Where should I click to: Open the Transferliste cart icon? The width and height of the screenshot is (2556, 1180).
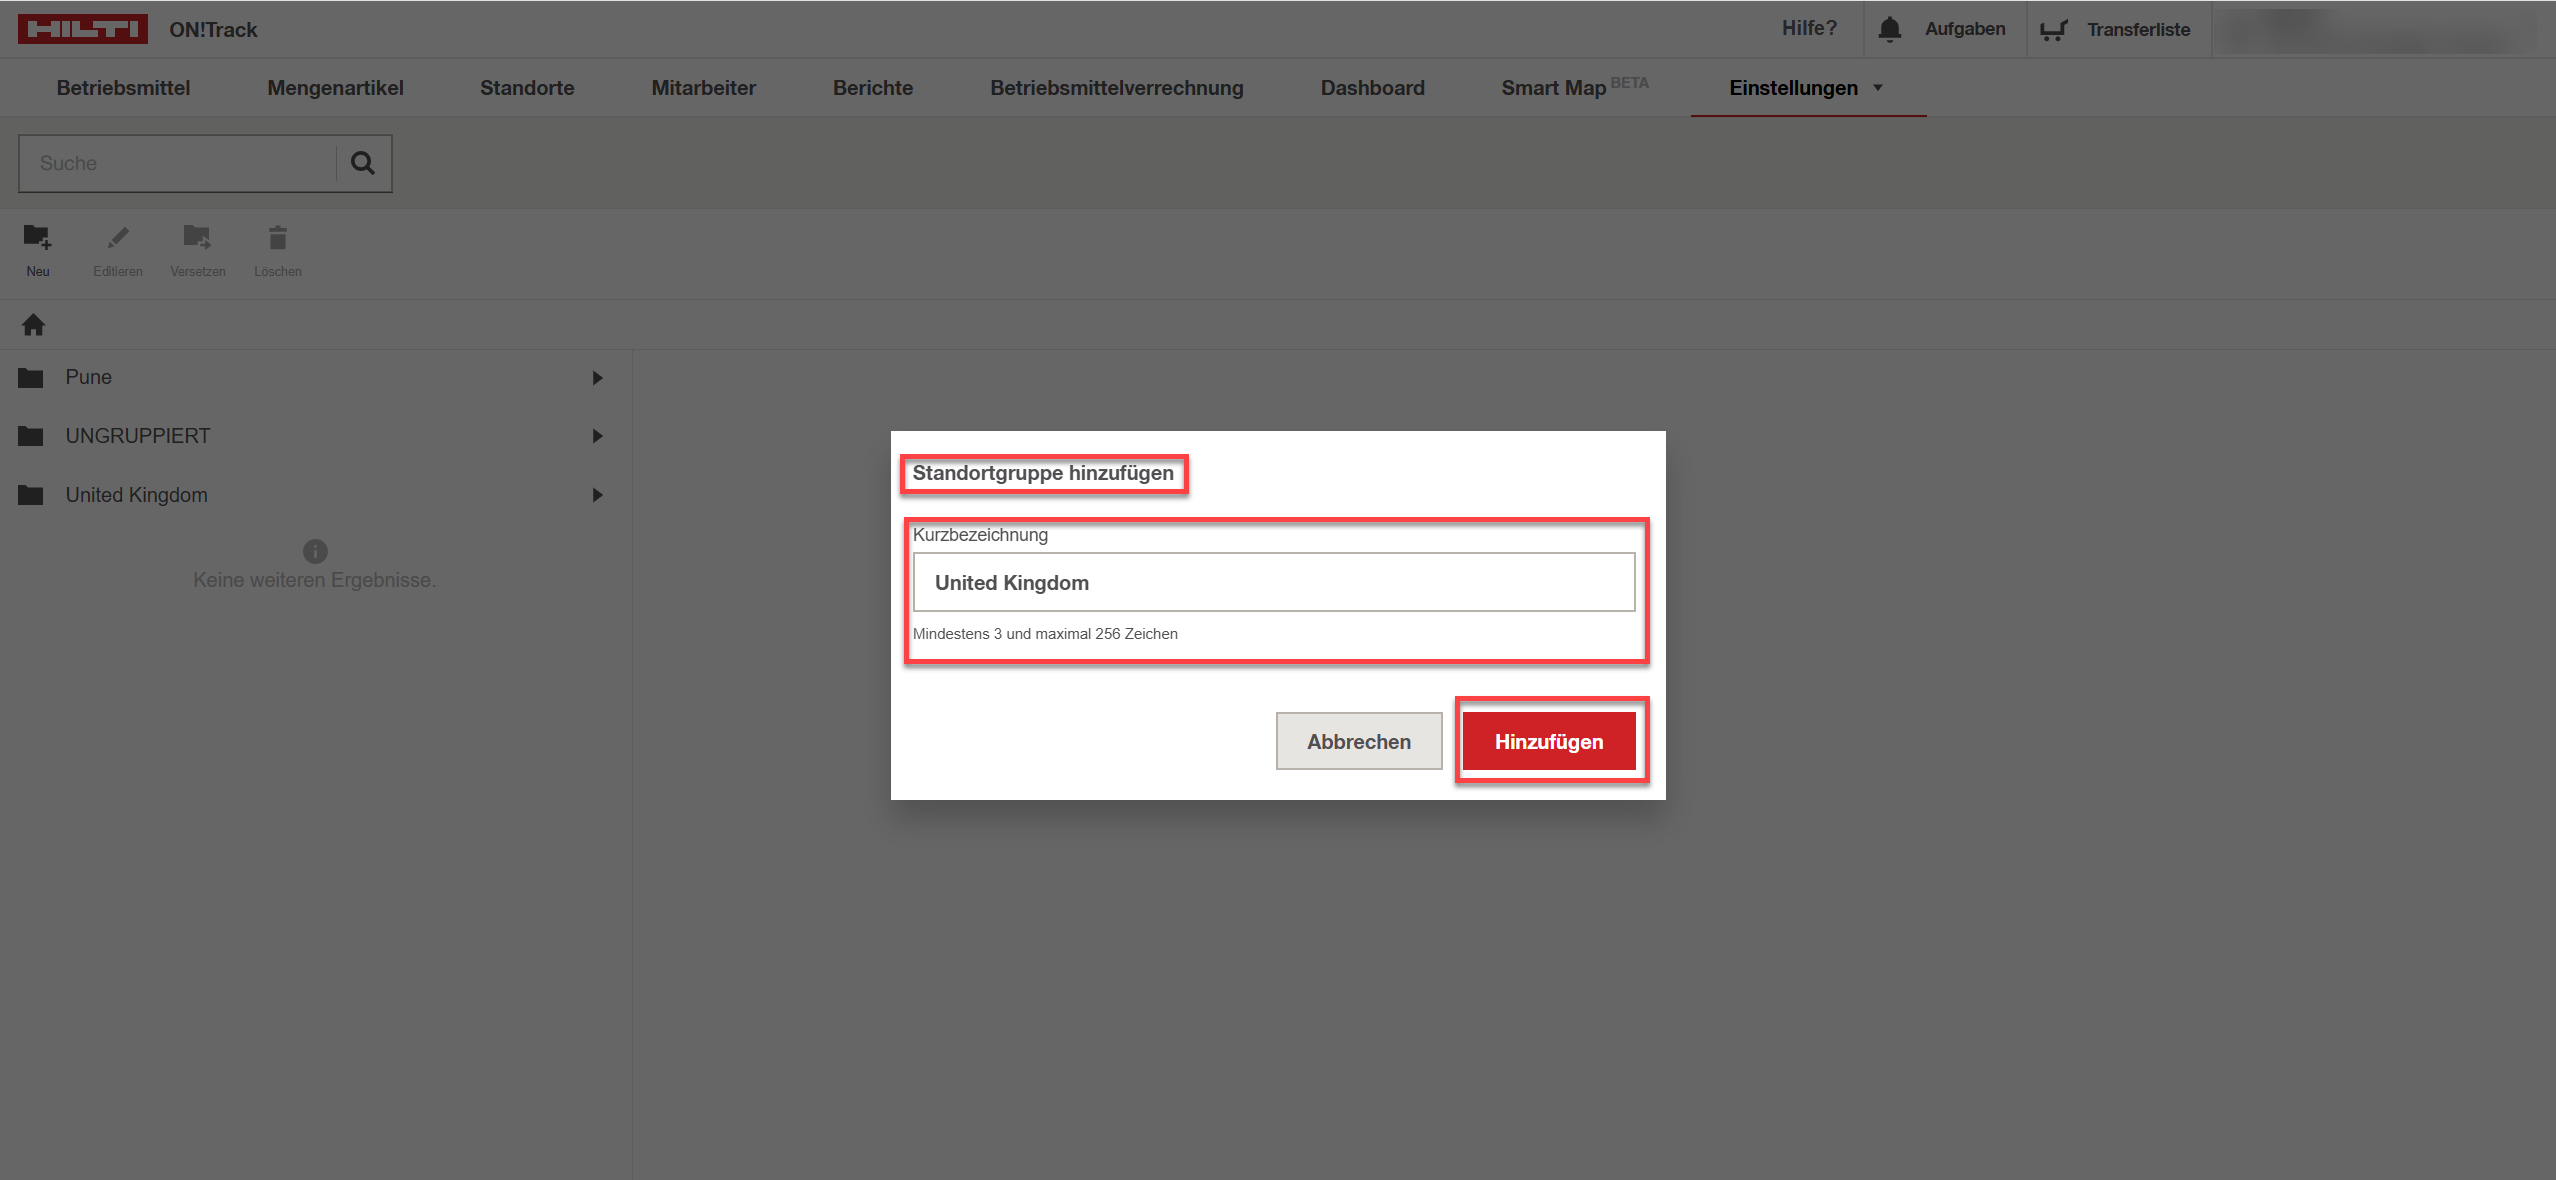(2053, 30)
